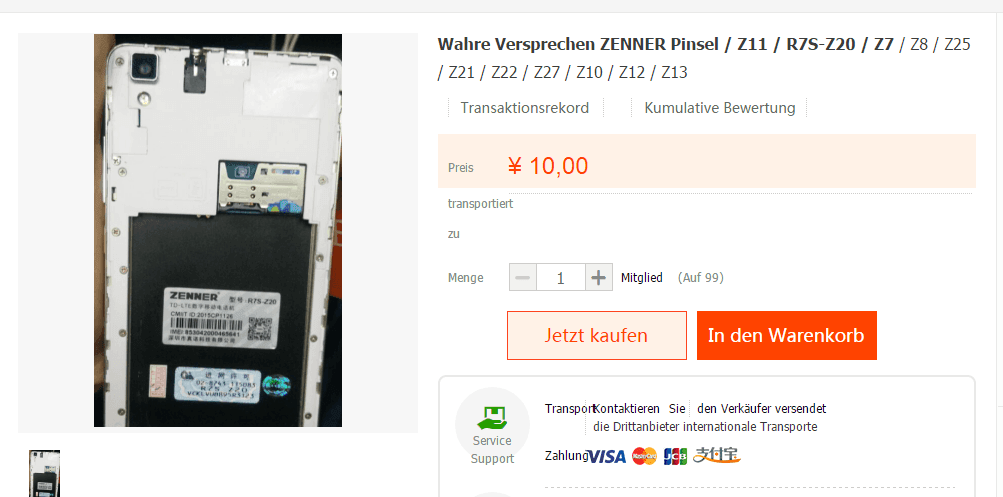Click In den Warenkorb button
The height and width of the screenshot is (497, 1003).
tap(786, 336)
